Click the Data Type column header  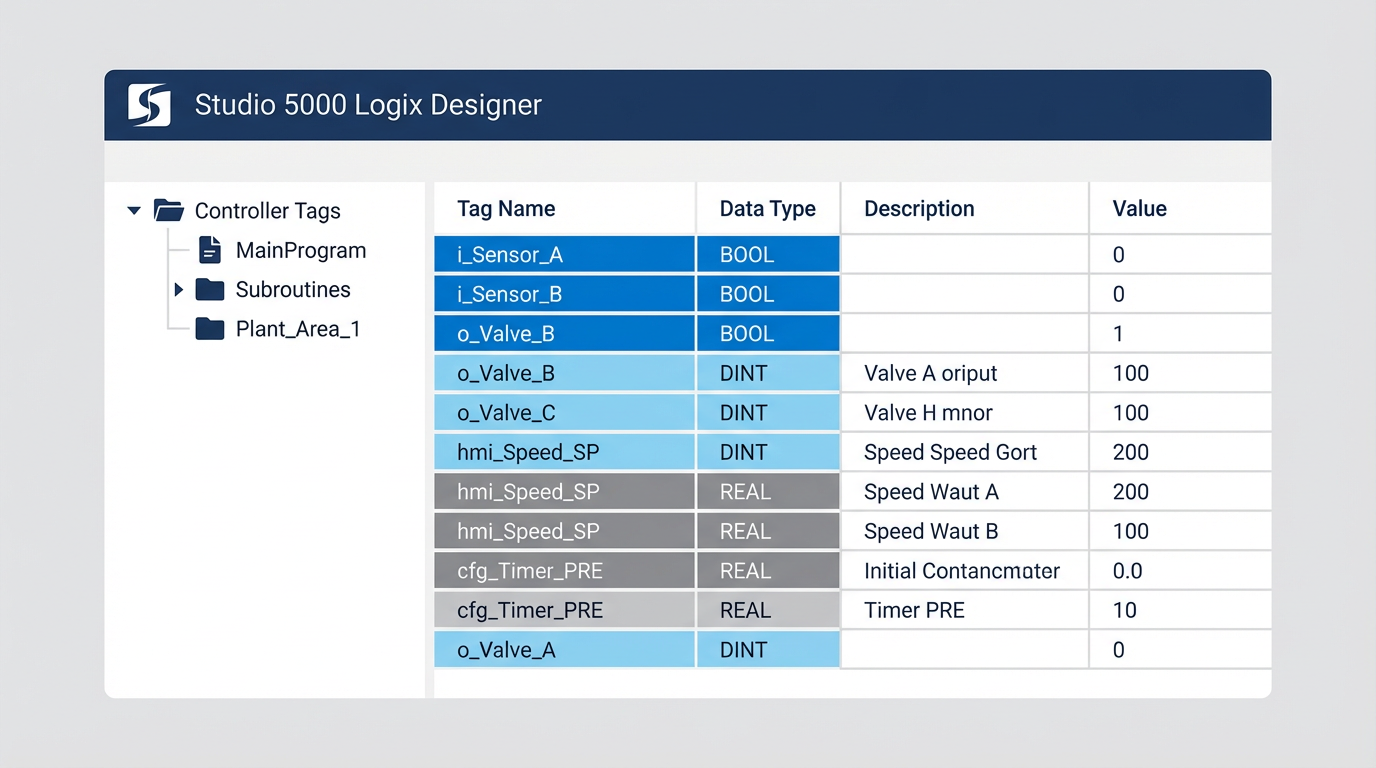tap(767, 209)
